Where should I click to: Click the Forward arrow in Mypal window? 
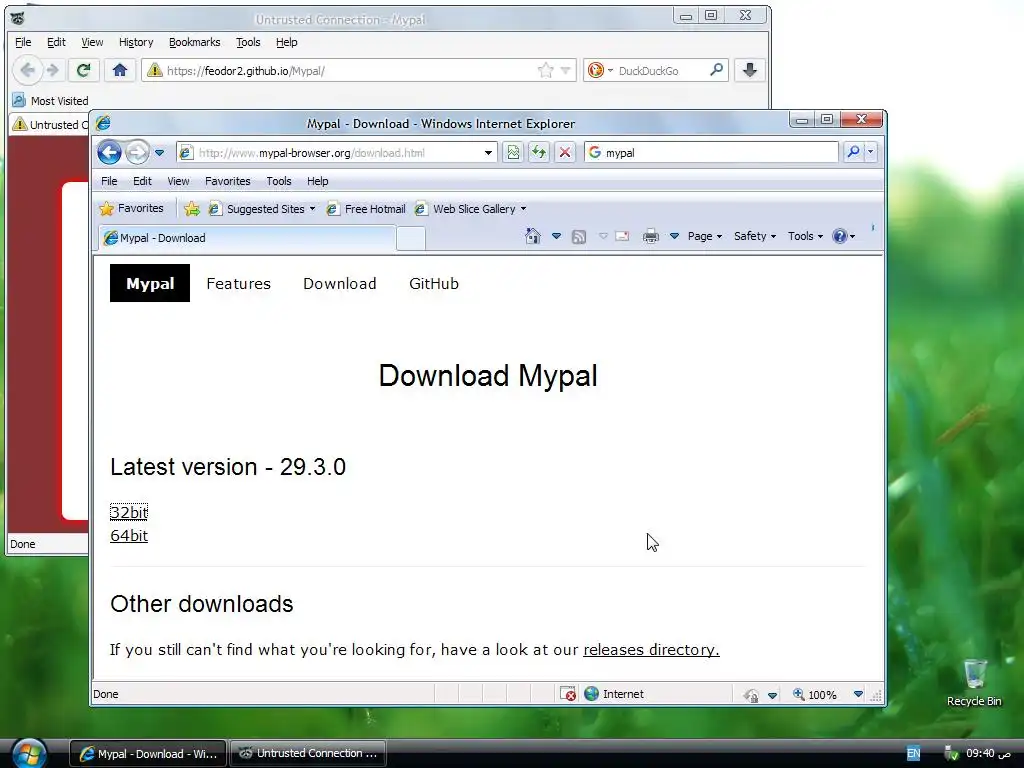(53, 70)
